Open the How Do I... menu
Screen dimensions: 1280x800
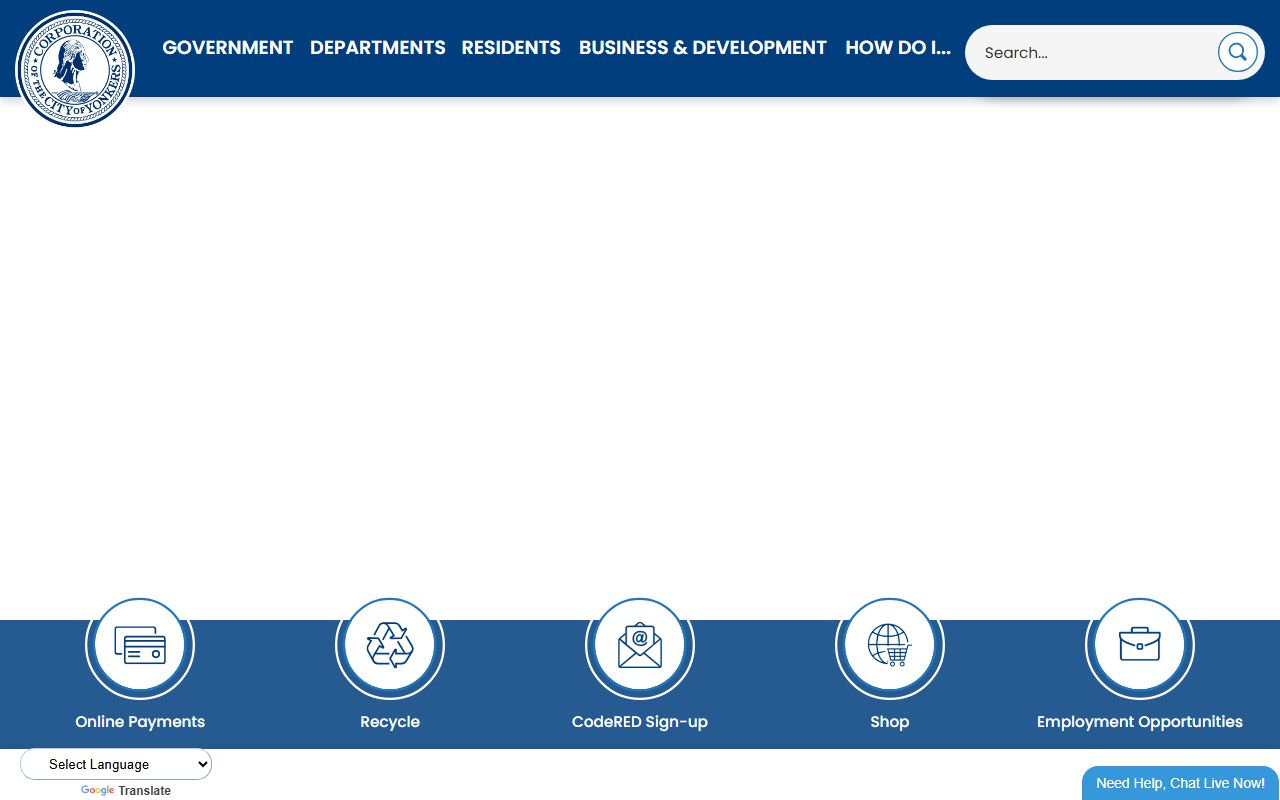(x=898, y=48)
